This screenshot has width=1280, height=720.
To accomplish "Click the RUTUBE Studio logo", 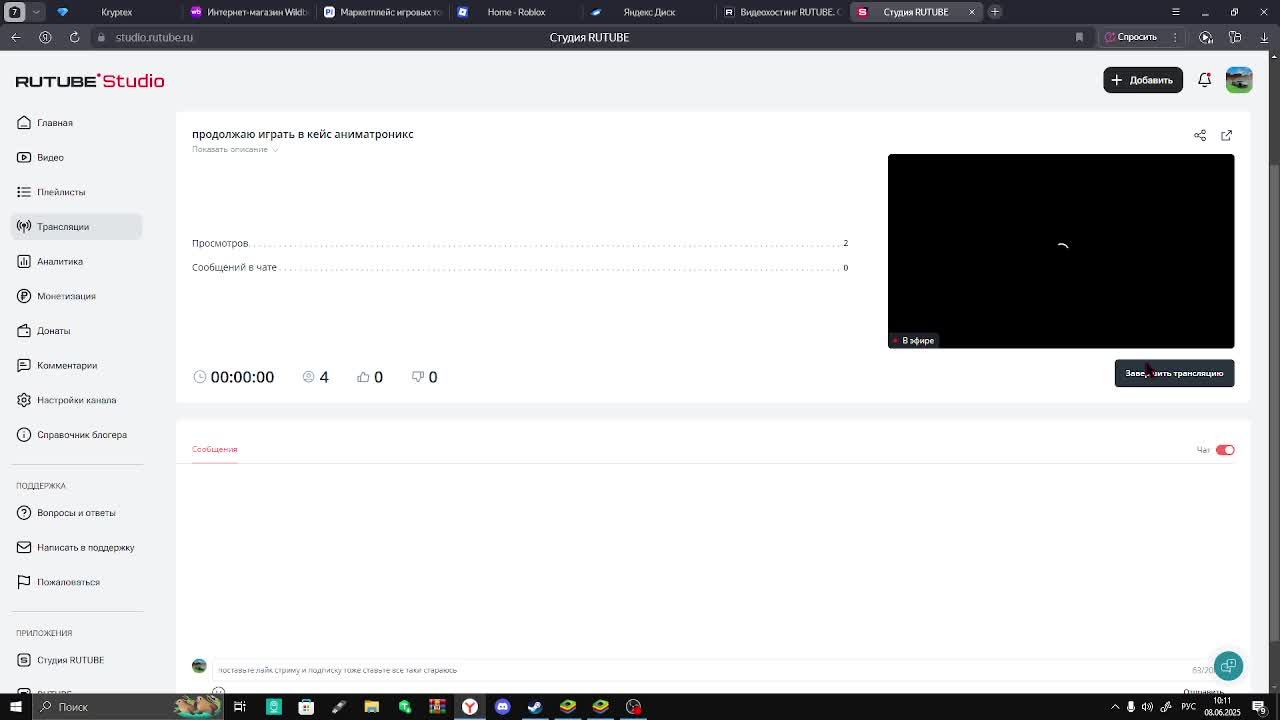I will tap(90, 81).
